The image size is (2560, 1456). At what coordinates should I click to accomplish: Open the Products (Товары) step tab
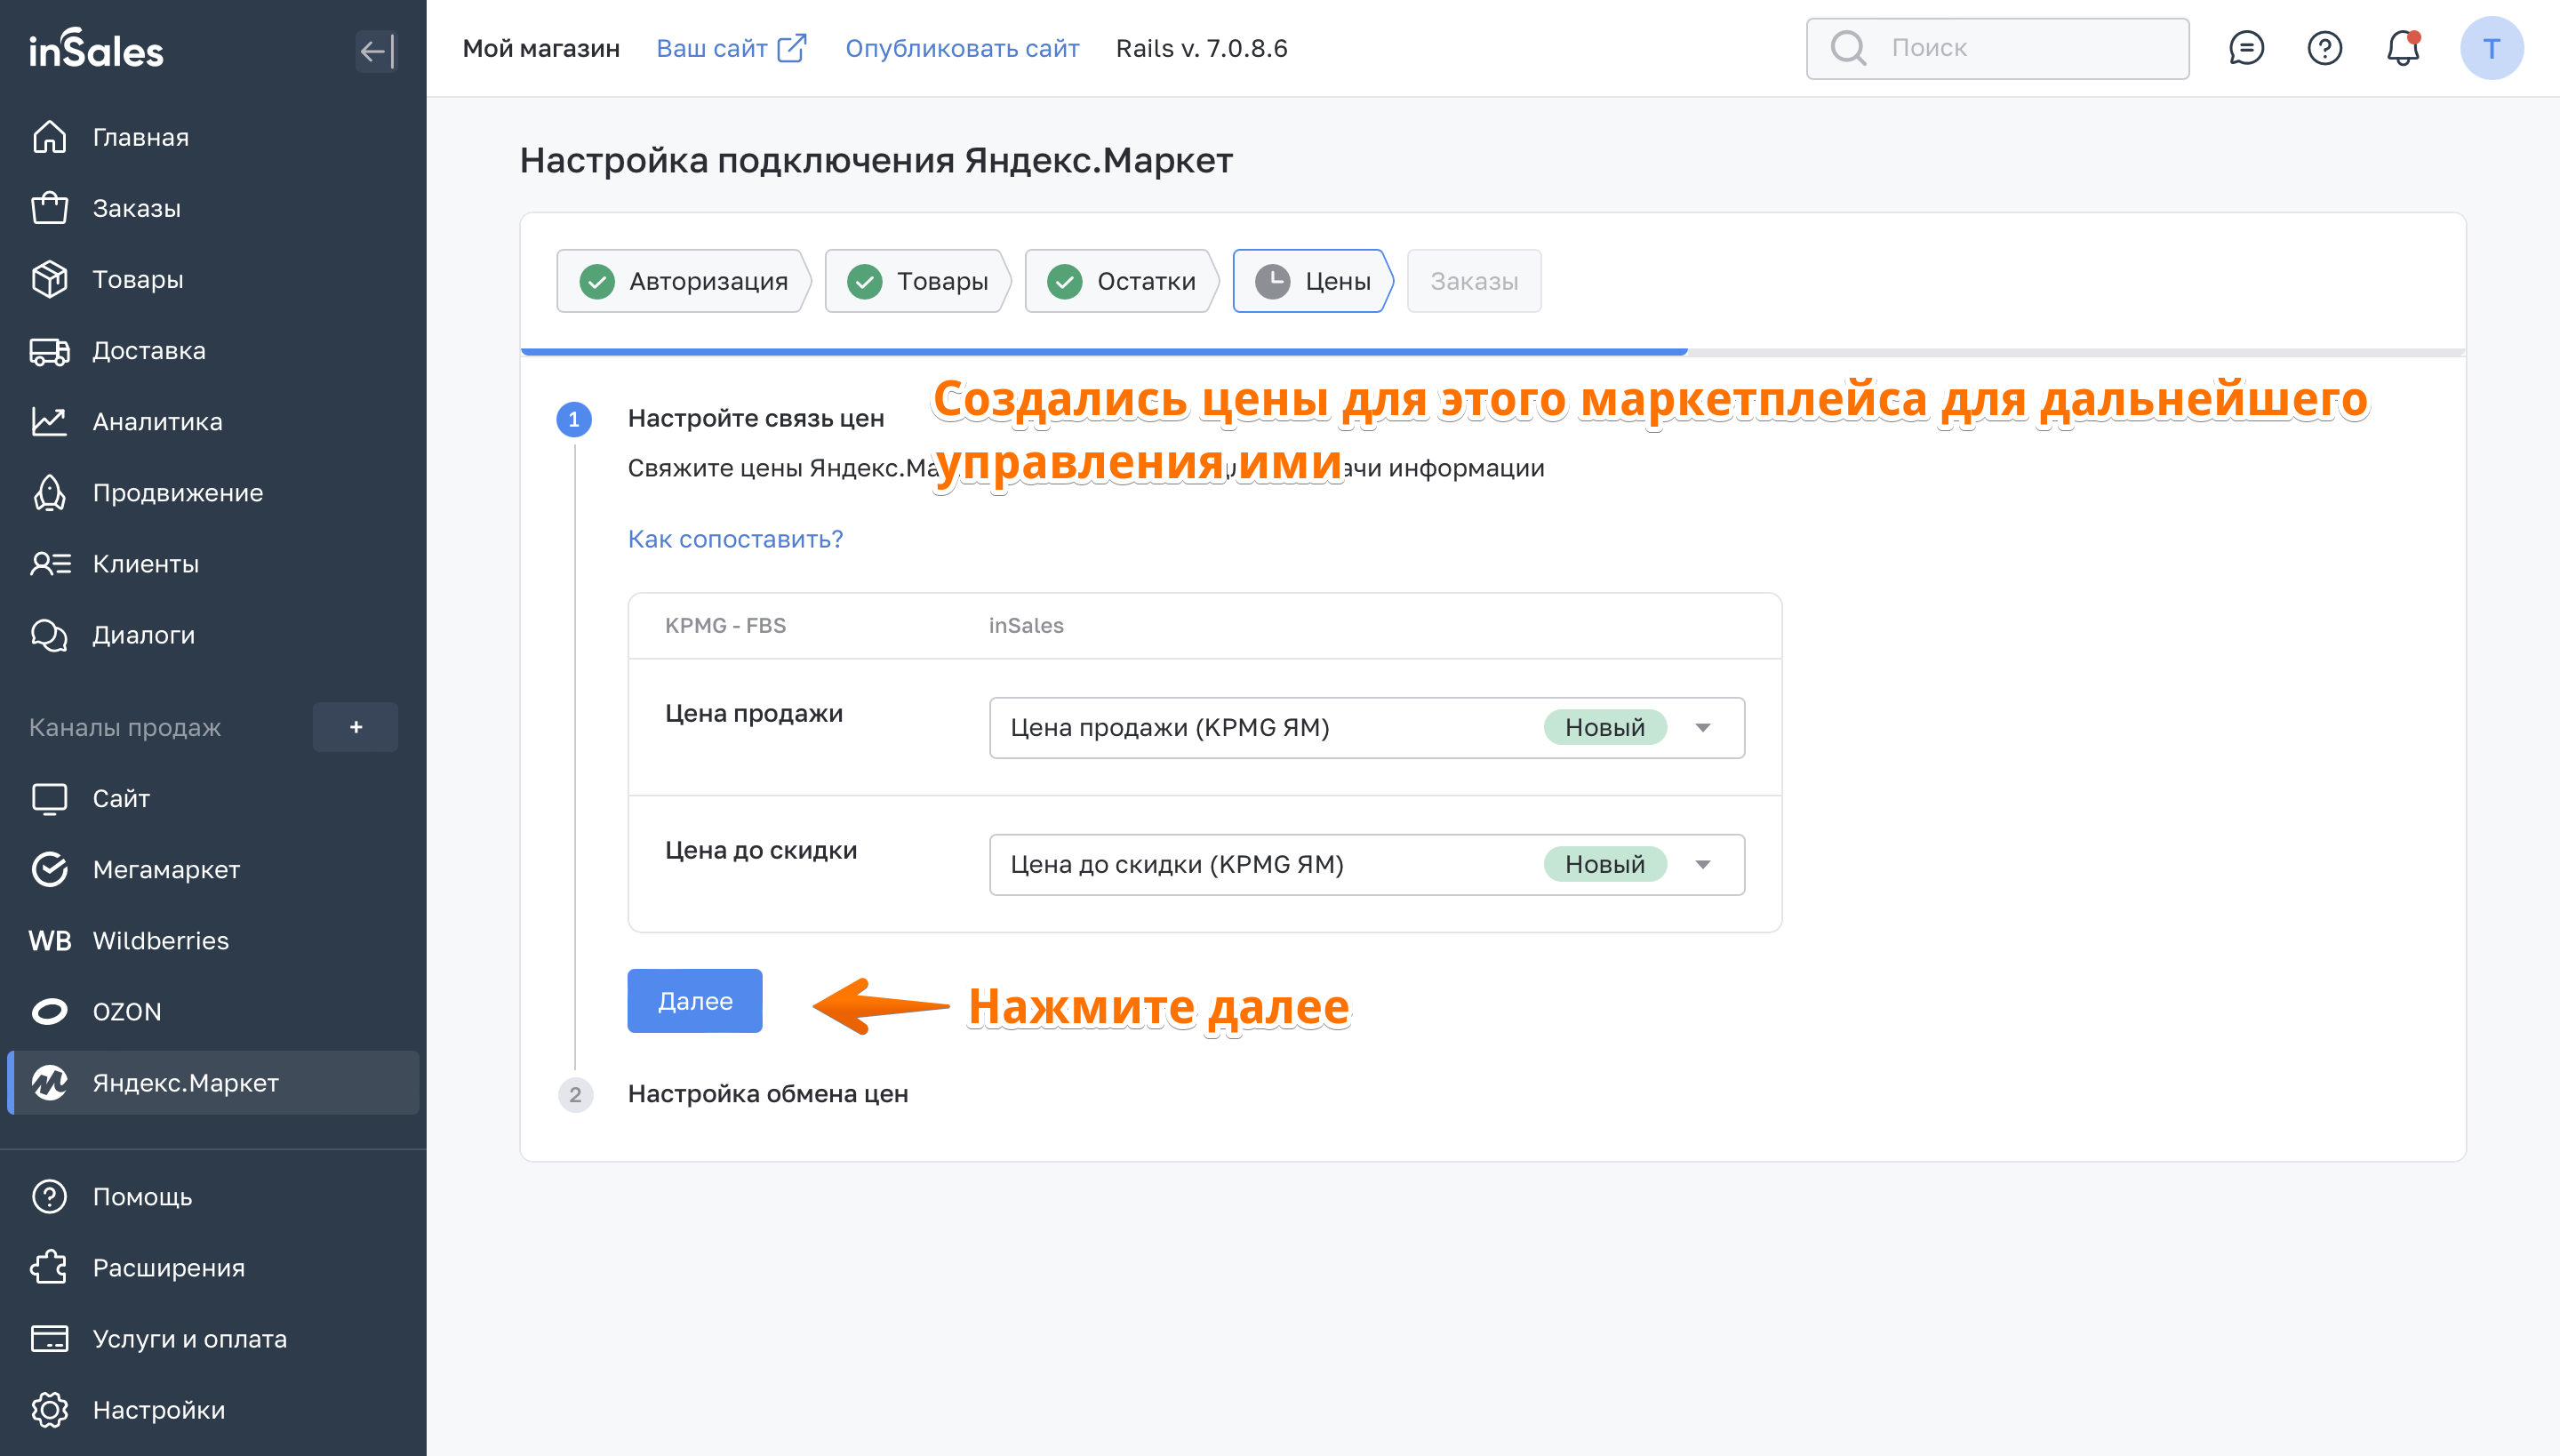917,281
